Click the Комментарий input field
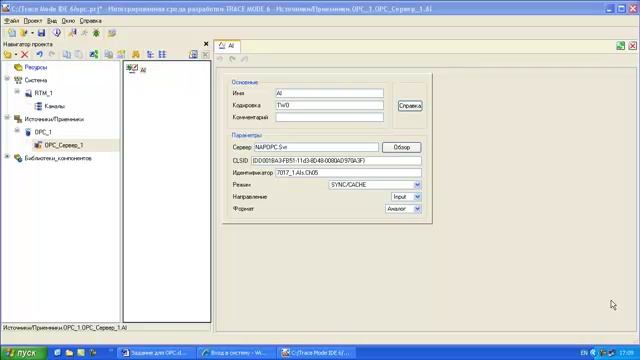Image resolution: width=640 pixels, height=360 pixels. pos(329,118)
